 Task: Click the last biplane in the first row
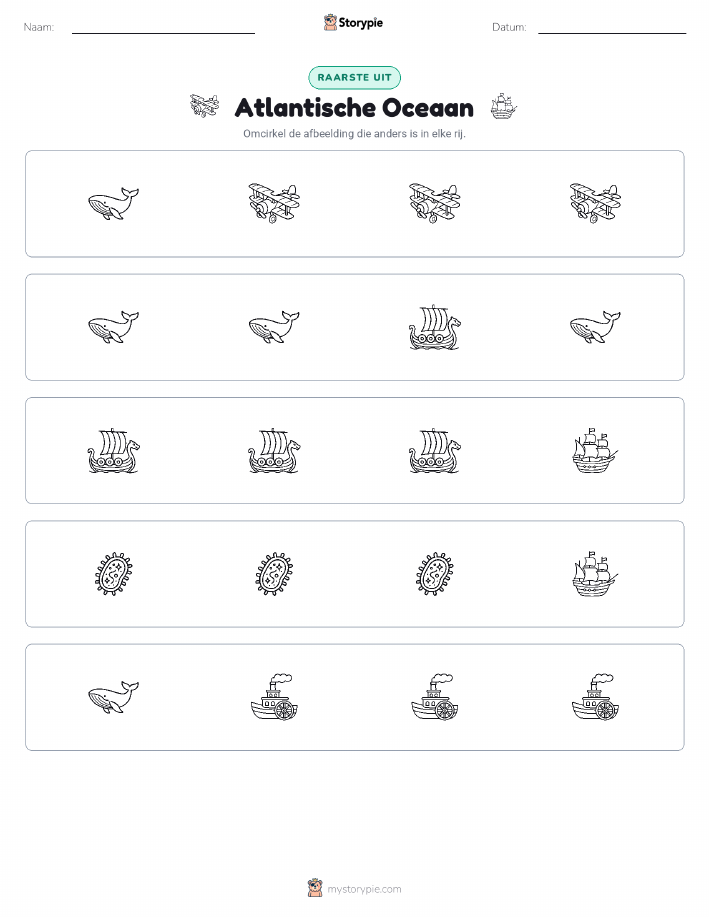pyautogui.click(x=595, y=204)
